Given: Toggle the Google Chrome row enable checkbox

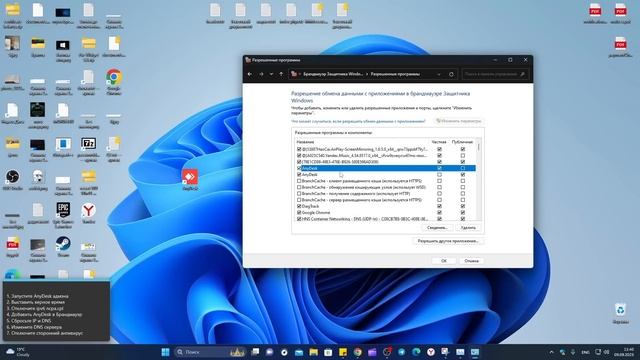Looking at the screenshot, I should click(x=299, y=213).
